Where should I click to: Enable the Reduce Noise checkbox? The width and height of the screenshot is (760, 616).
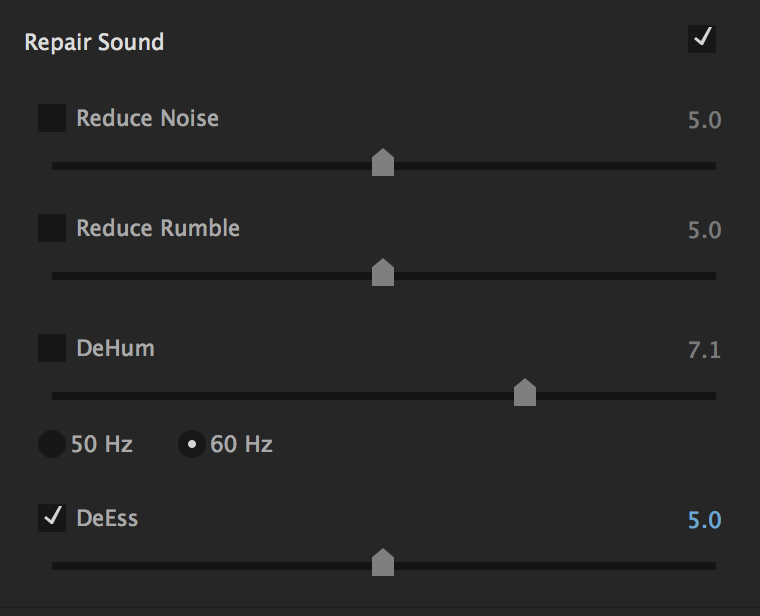(52, 118)
